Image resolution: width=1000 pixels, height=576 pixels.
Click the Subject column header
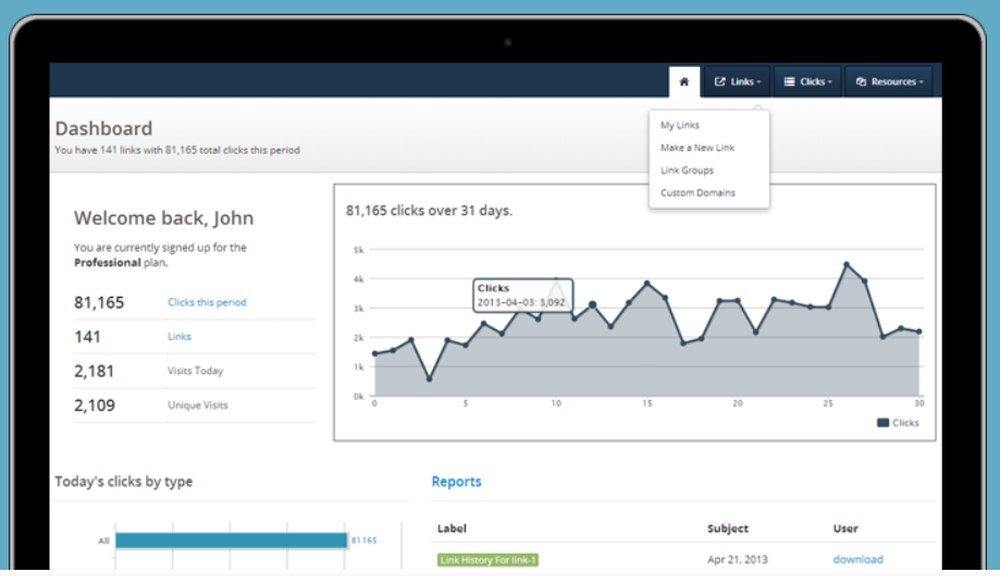coord(728,528)
